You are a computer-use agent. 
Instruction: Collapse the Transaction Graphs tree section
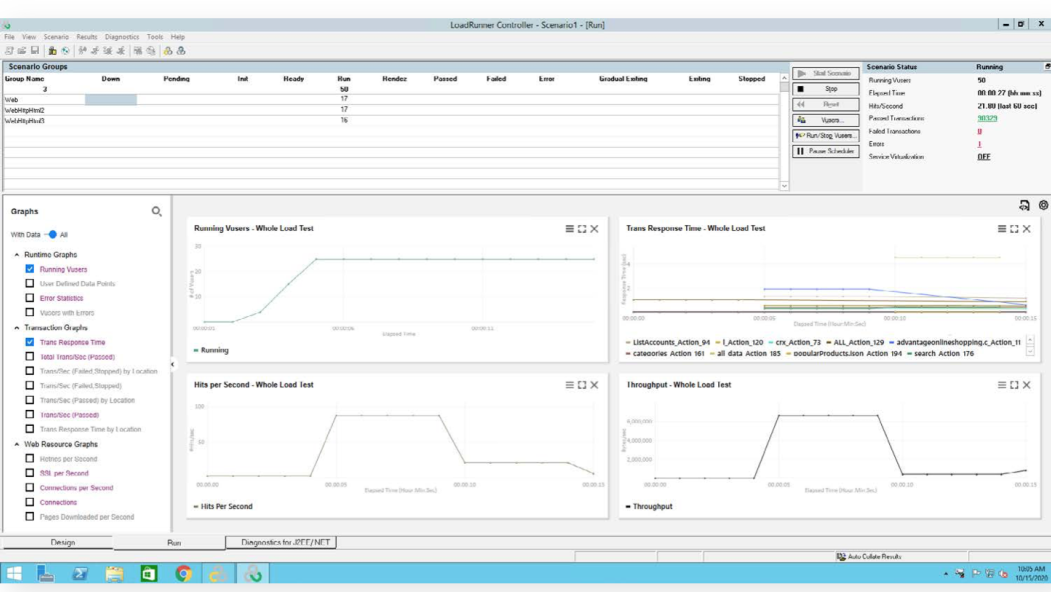(x=17, y=328)
